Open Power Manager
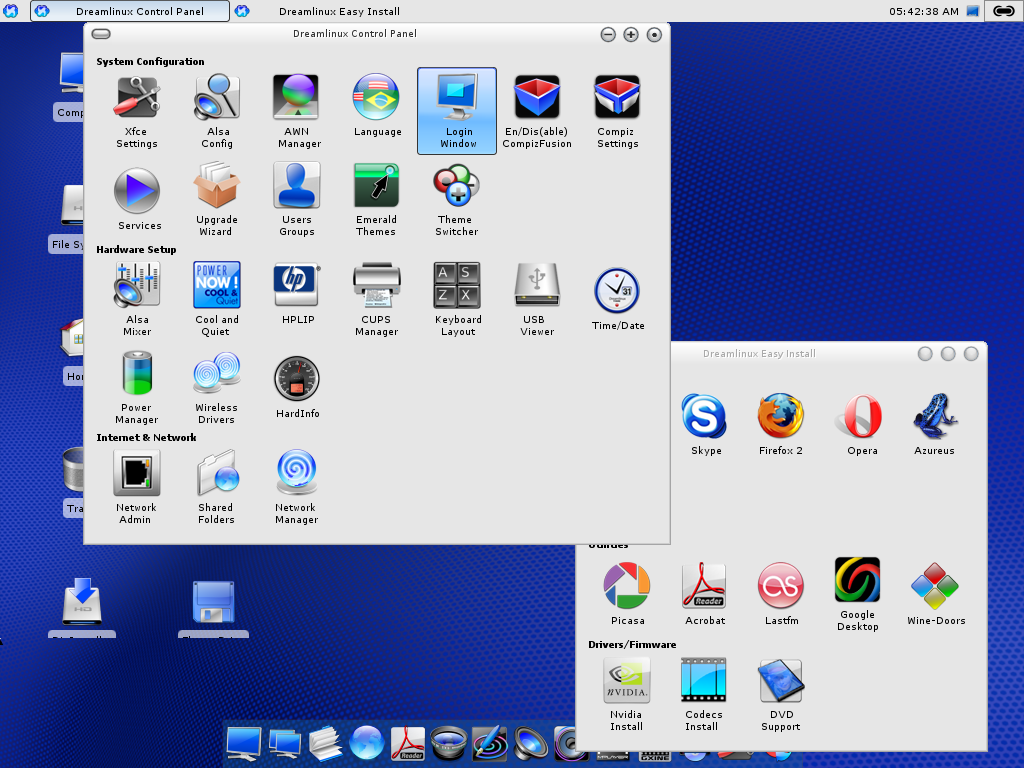 [x=137, y=387]
